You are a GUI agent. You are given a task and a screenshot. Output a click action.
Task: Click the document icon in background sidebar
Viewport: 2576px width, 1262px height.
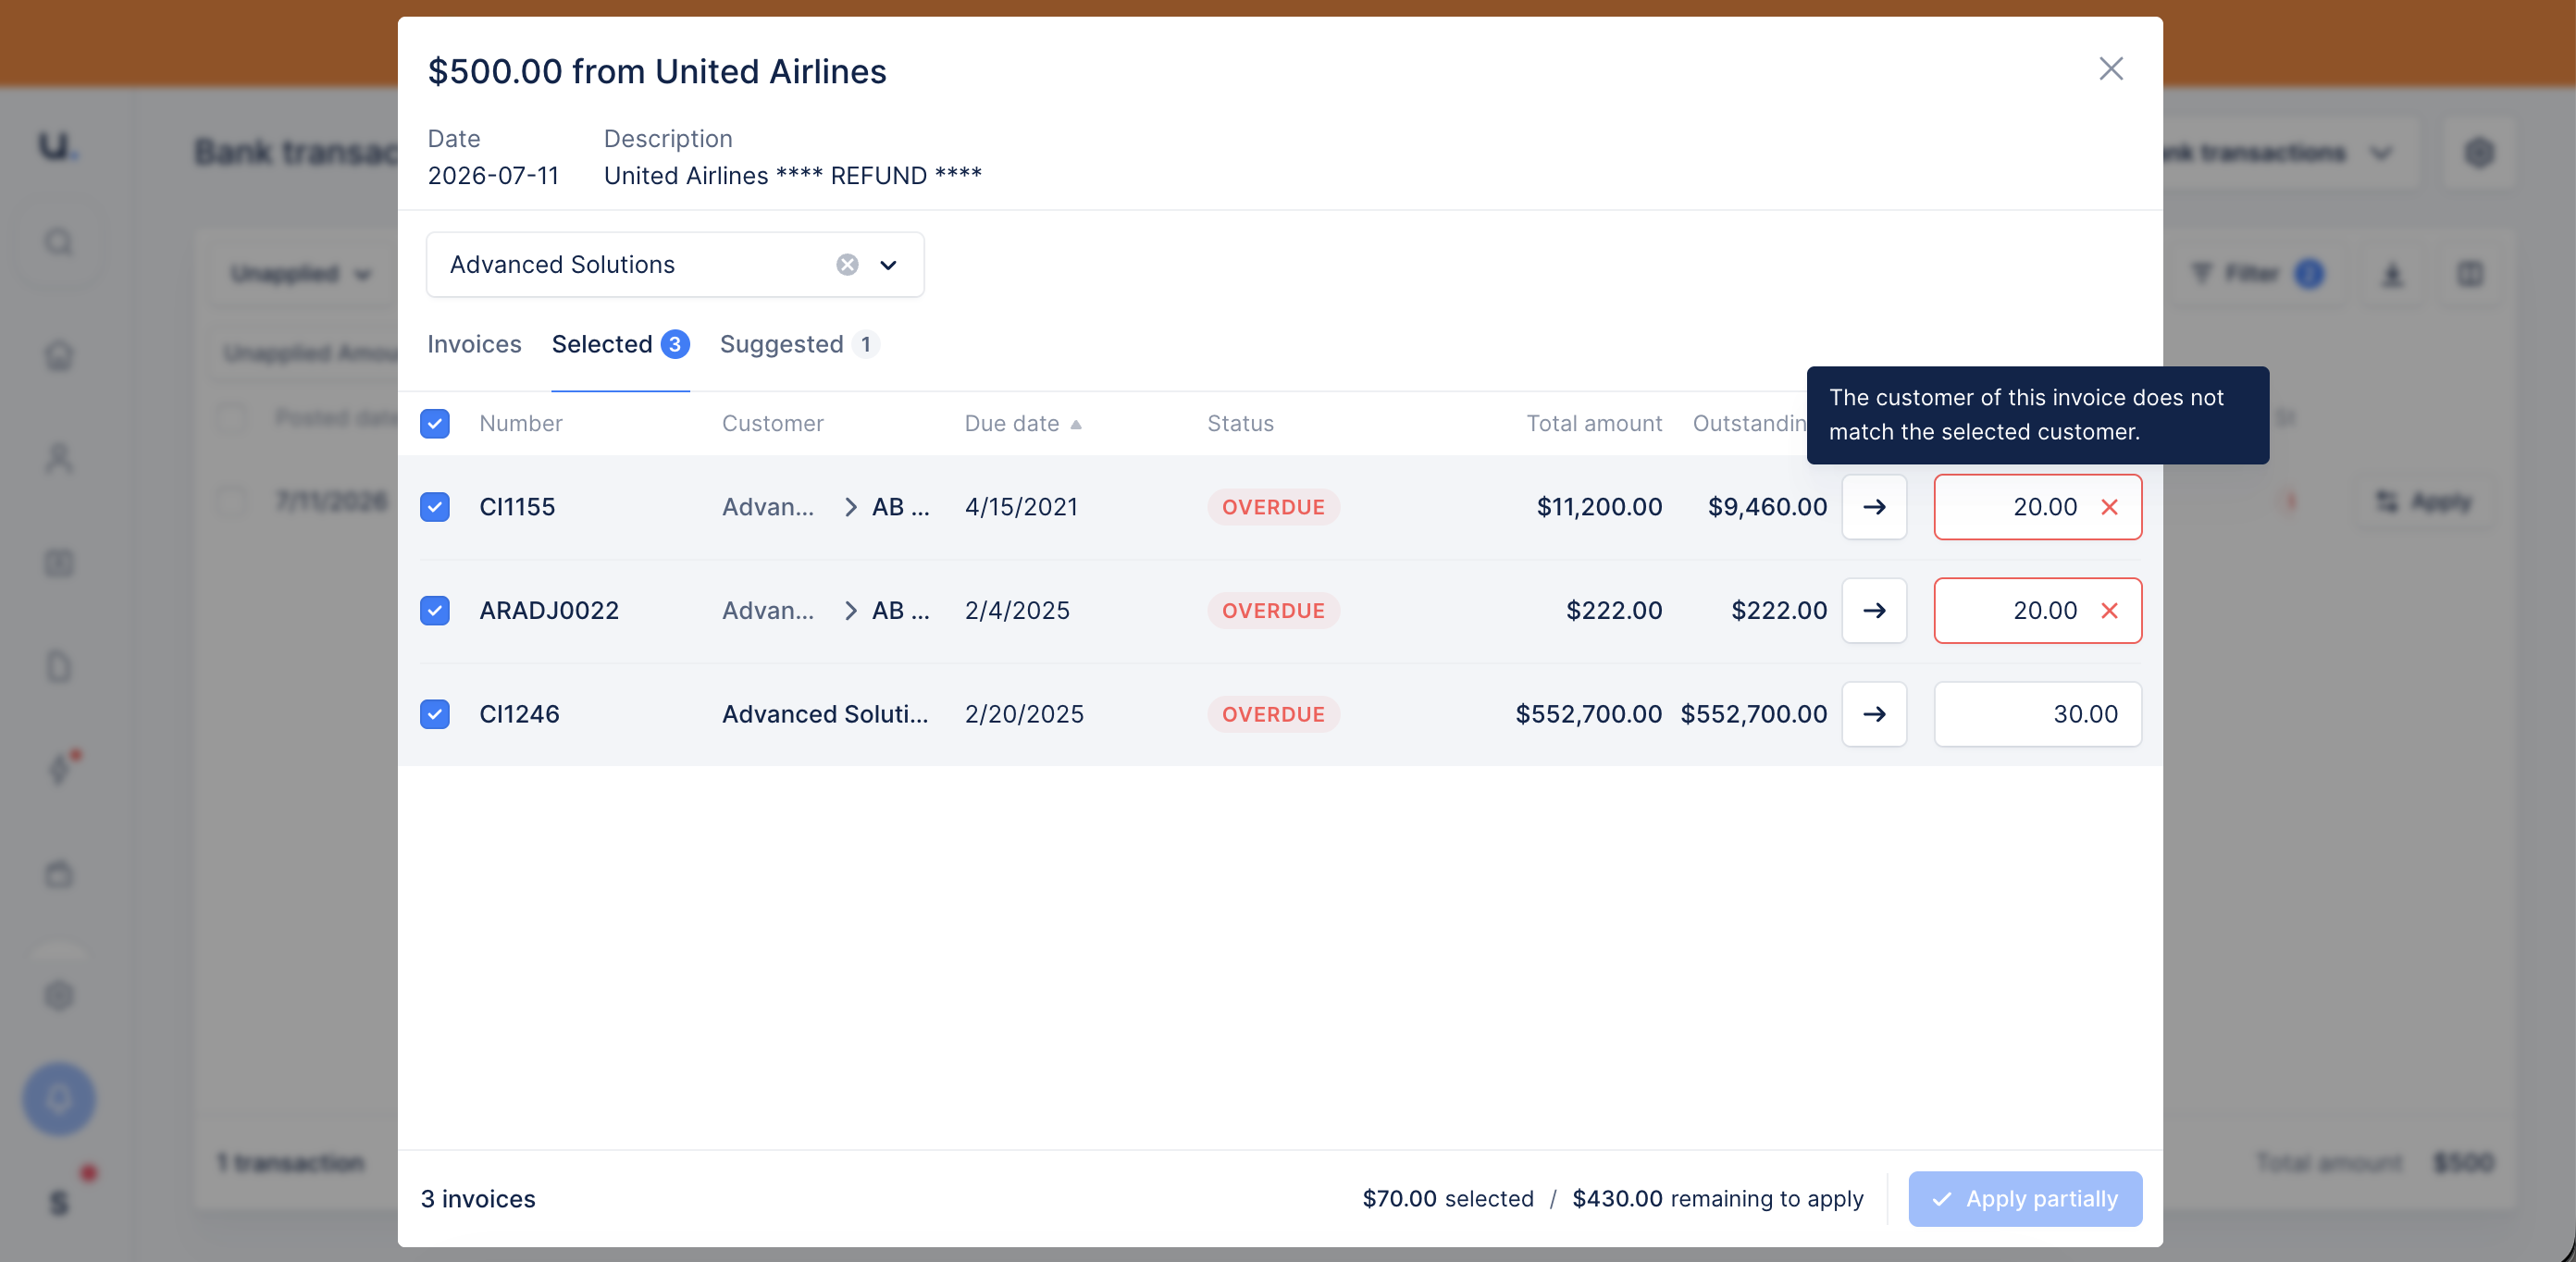tap(59, 667)
